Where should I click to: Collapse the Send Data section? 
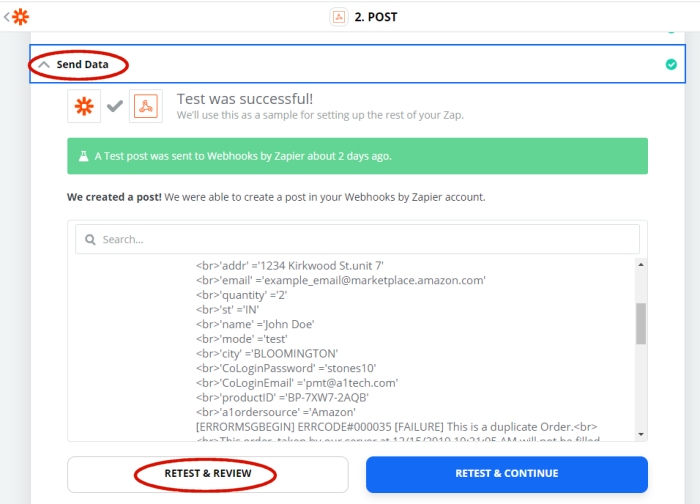click(44, 65)
